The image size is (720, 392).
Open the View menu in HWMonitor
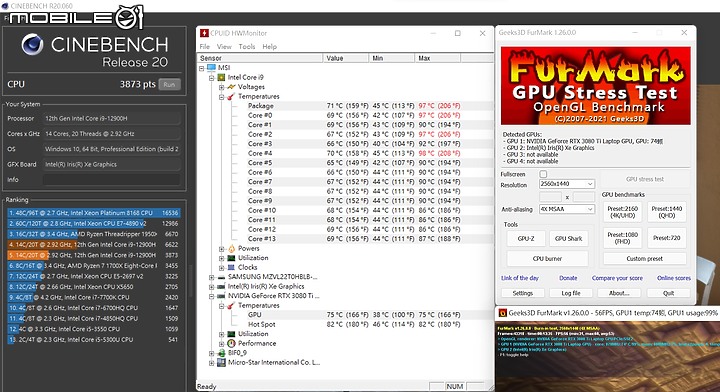click(x=224, y=46)
